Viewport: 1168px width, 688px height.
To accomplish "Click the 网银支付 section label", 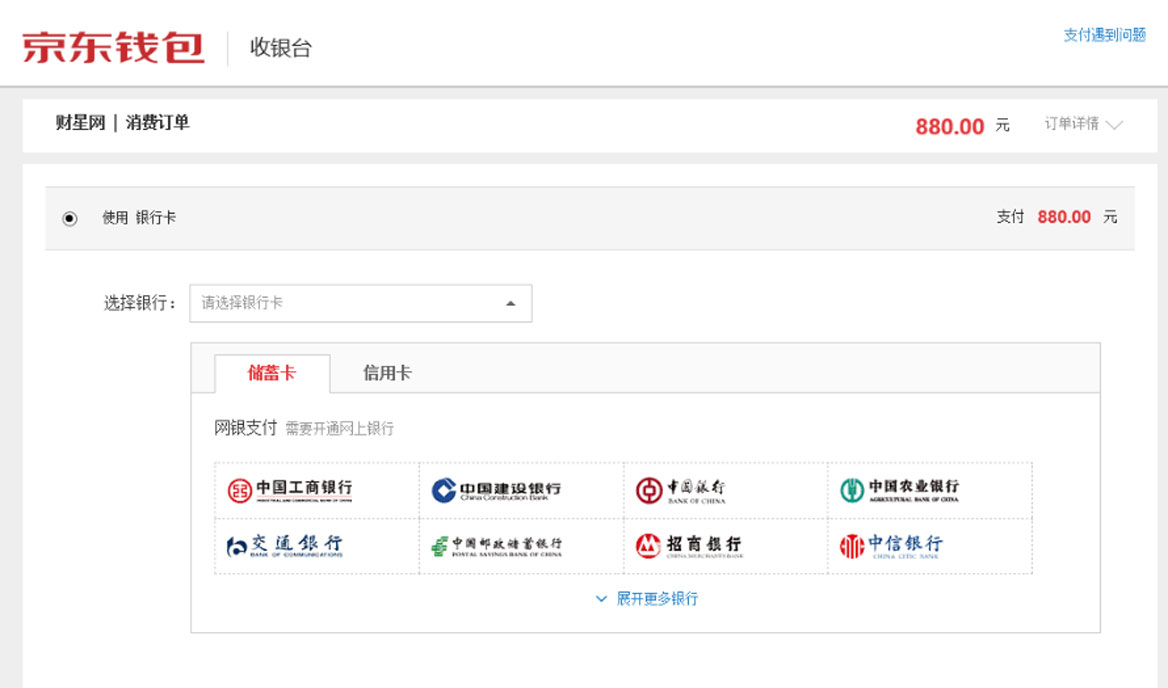I will coord(245,428).
